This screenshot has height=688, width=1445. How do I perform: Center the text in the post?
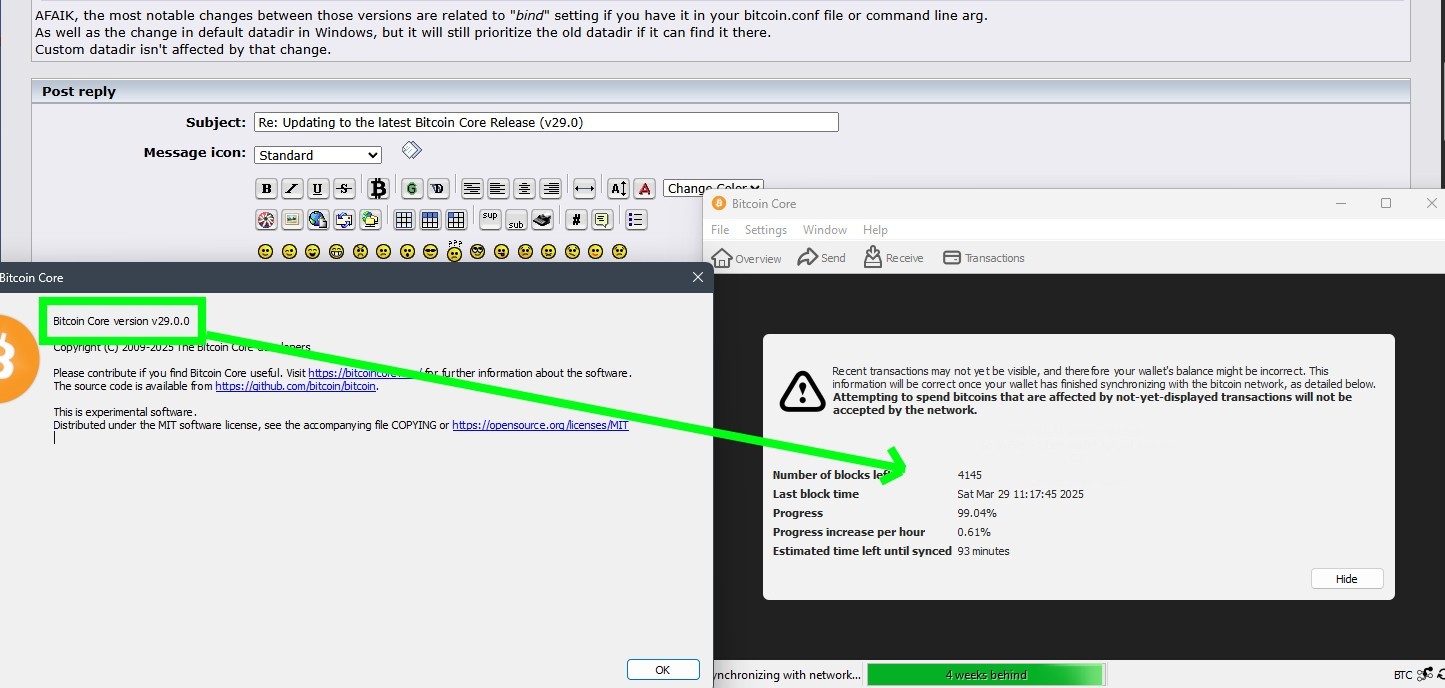point(524,188)
